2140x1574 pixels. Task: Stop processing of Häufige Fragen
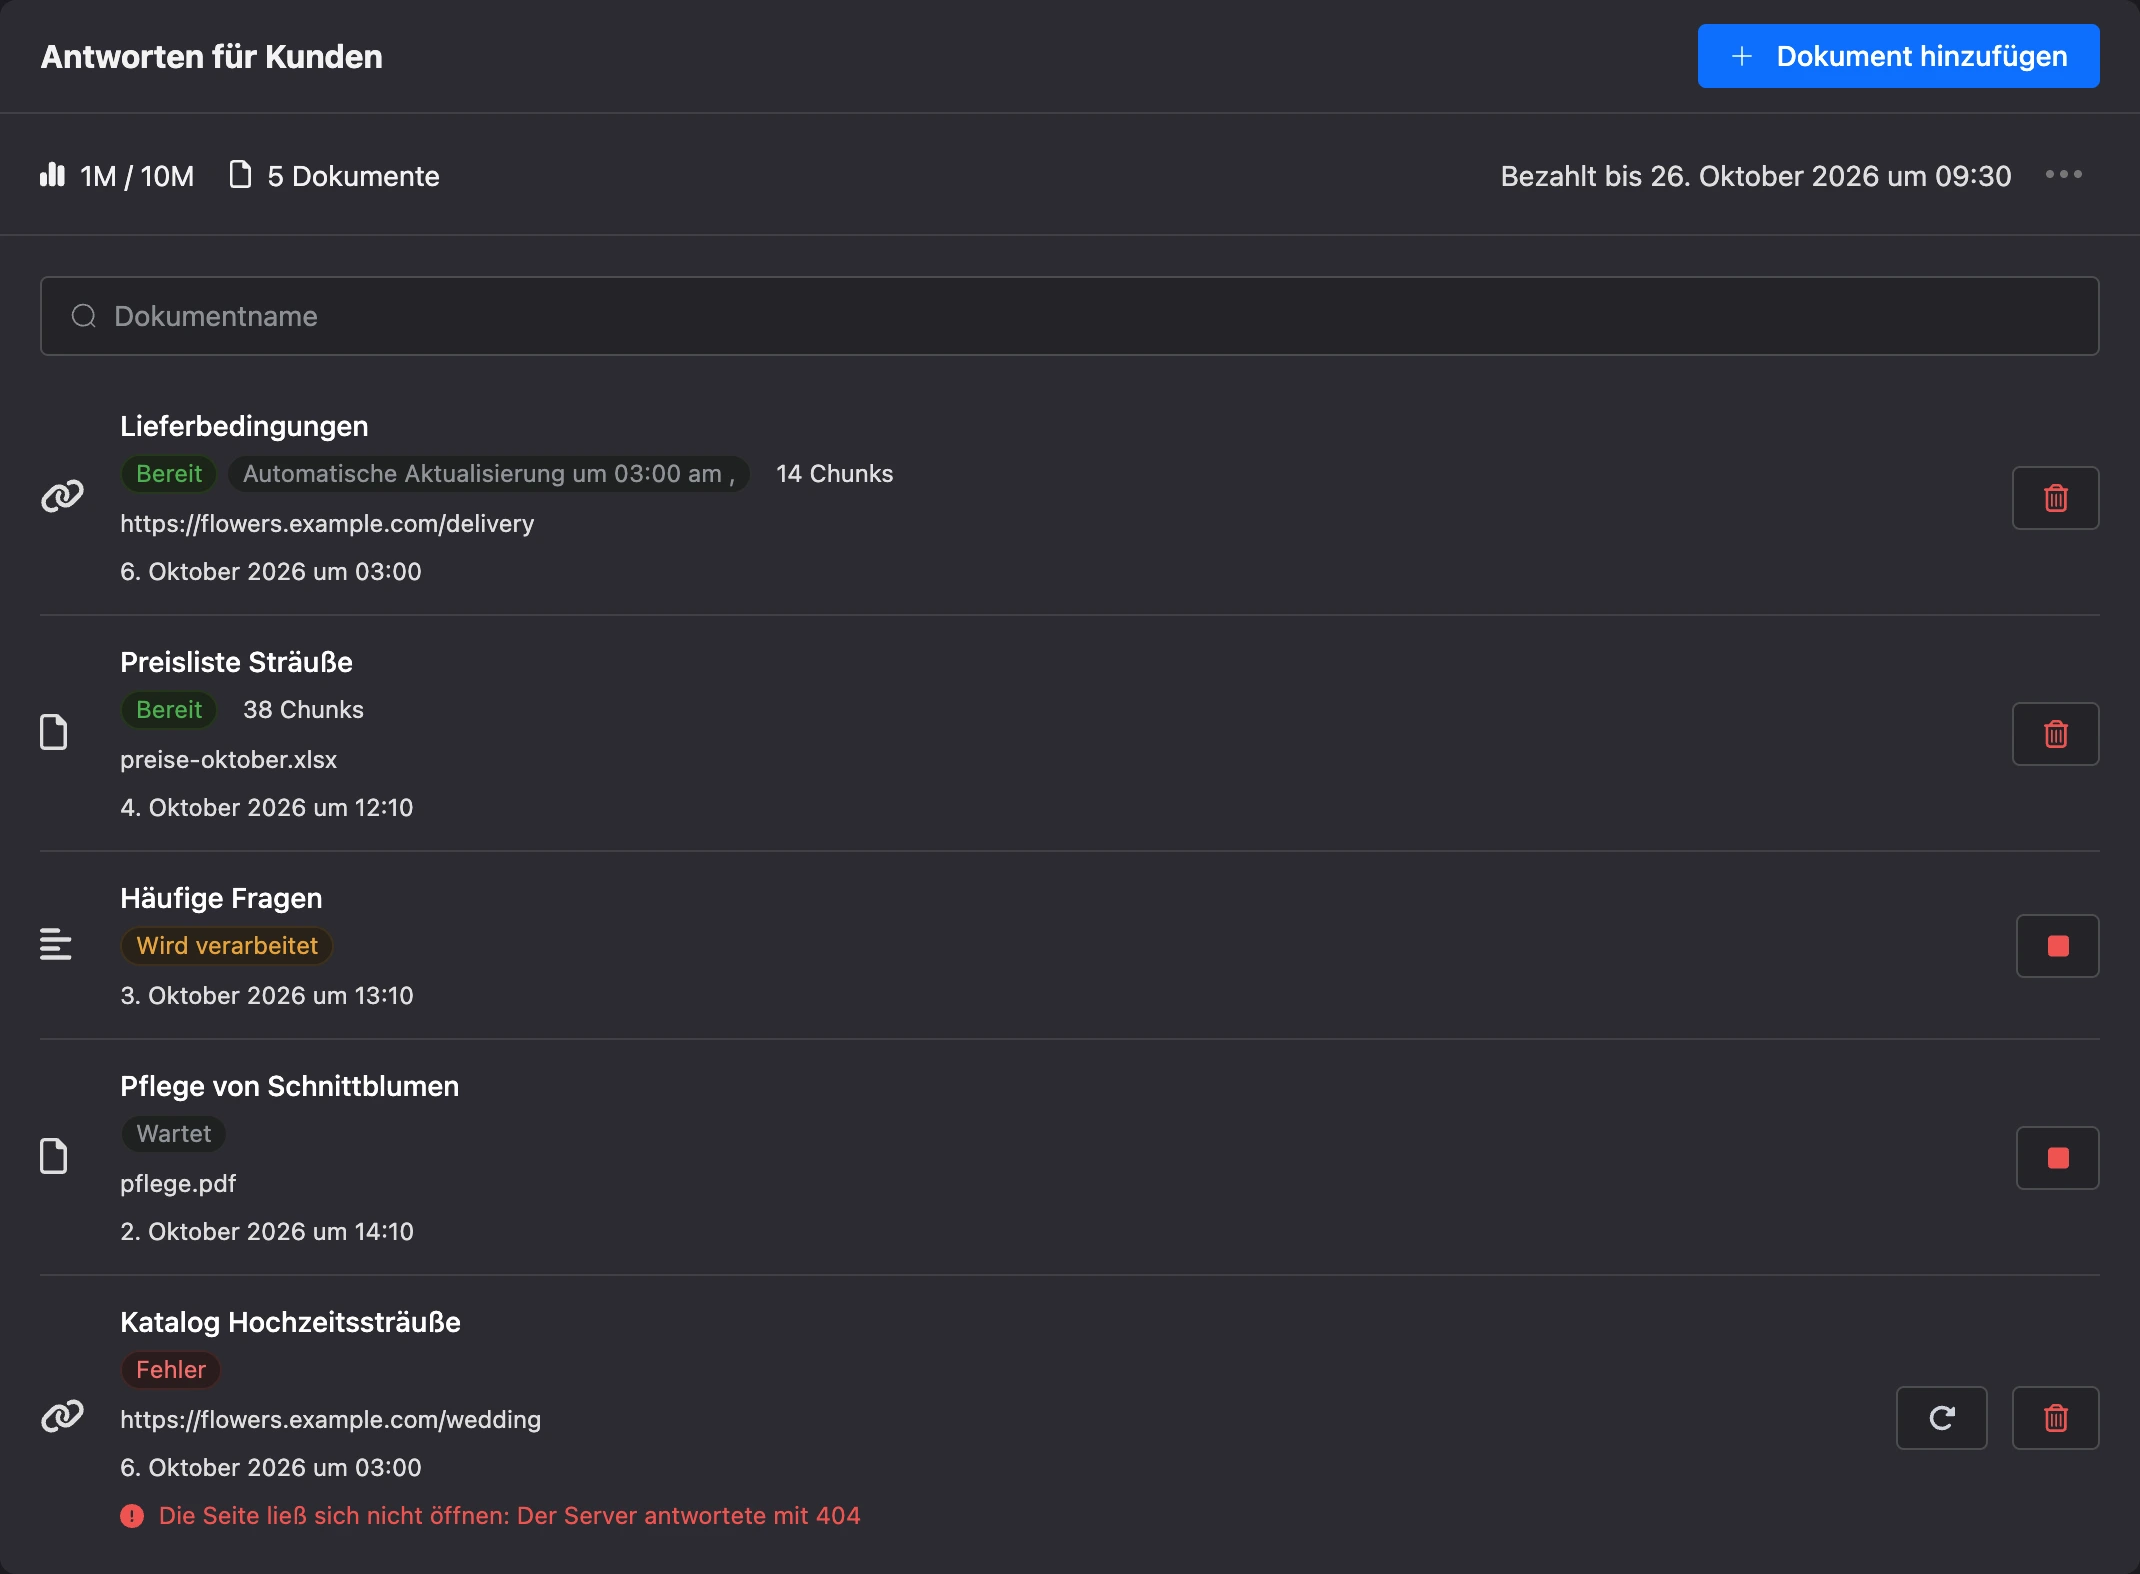click(2057, 946)
